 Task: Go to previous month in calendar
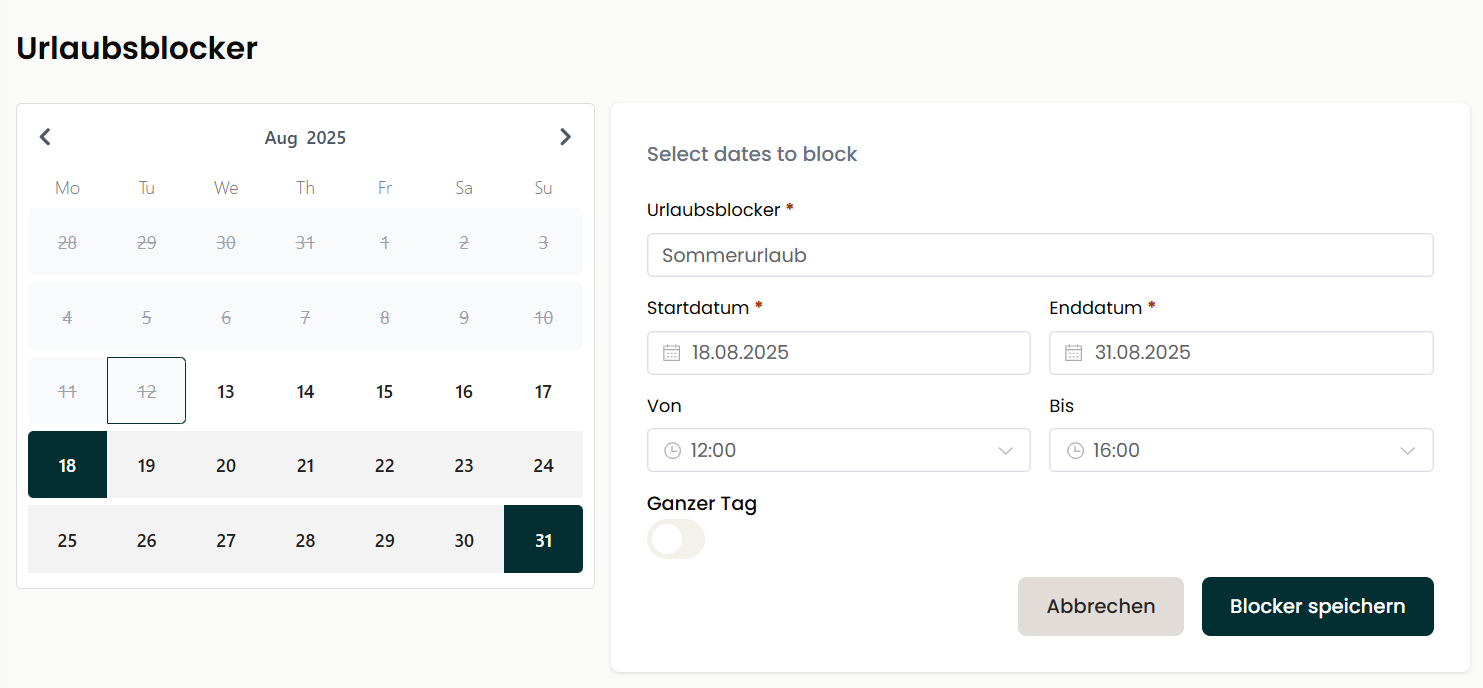tap(45, 137)
